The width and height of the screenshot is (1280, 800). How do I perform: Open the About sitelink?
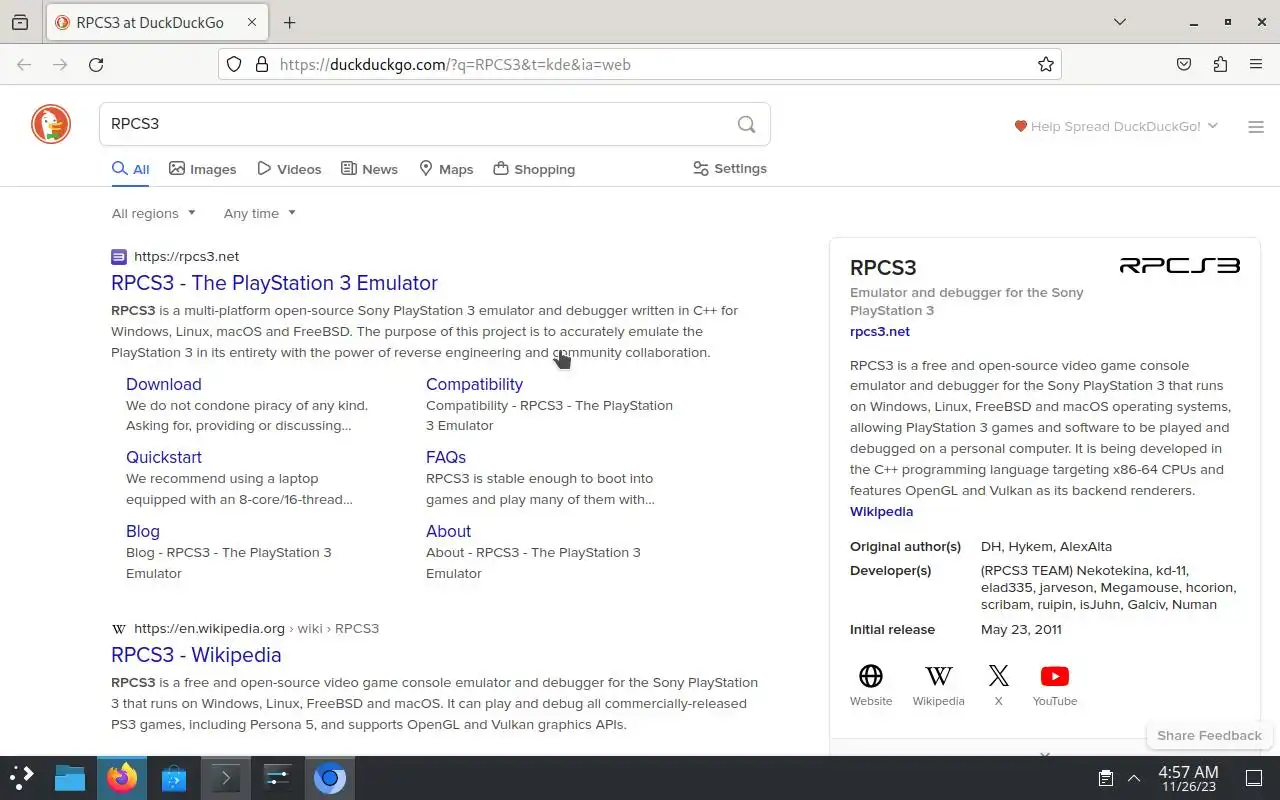[448, 531]
